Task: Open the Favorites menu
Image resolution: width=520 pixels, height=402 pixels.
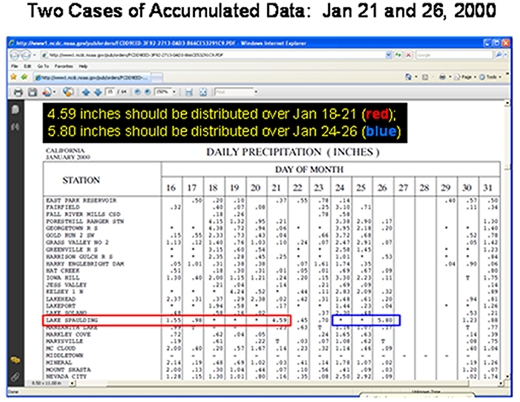Action: click(x=64, y=66)
